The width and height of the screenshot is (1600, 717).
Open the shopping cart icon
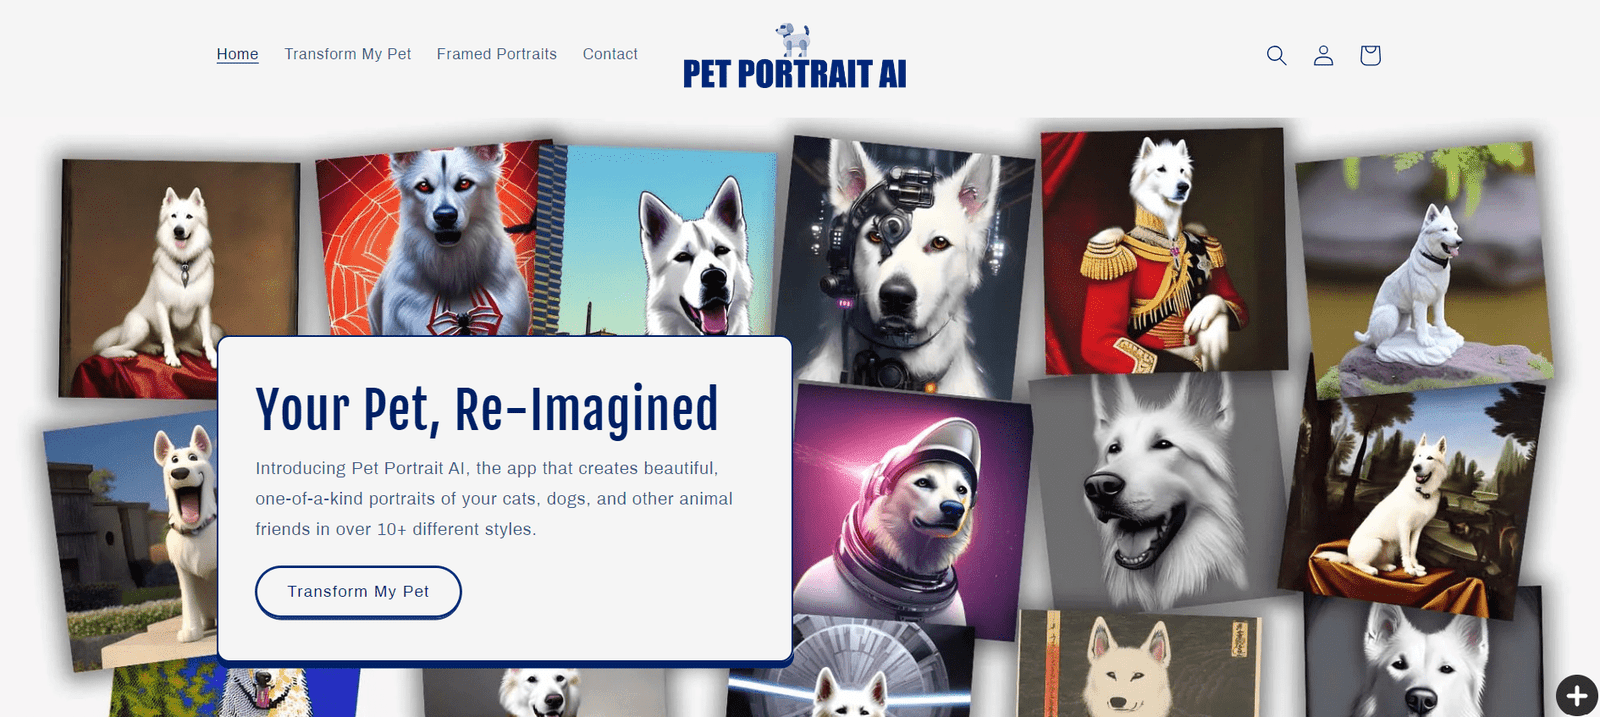pos(1370,55)
